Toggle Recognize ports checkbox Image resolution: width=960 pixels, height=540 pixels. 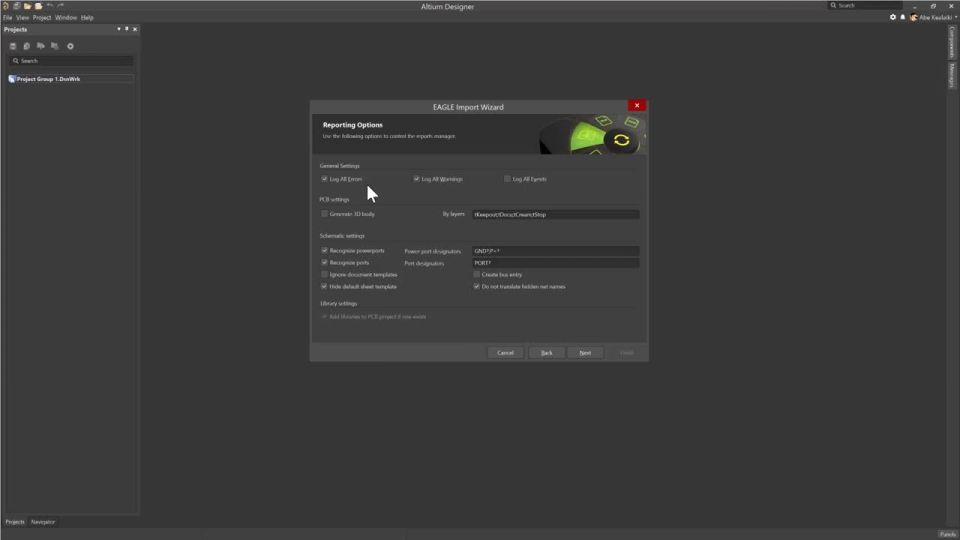tap(324, 262)
